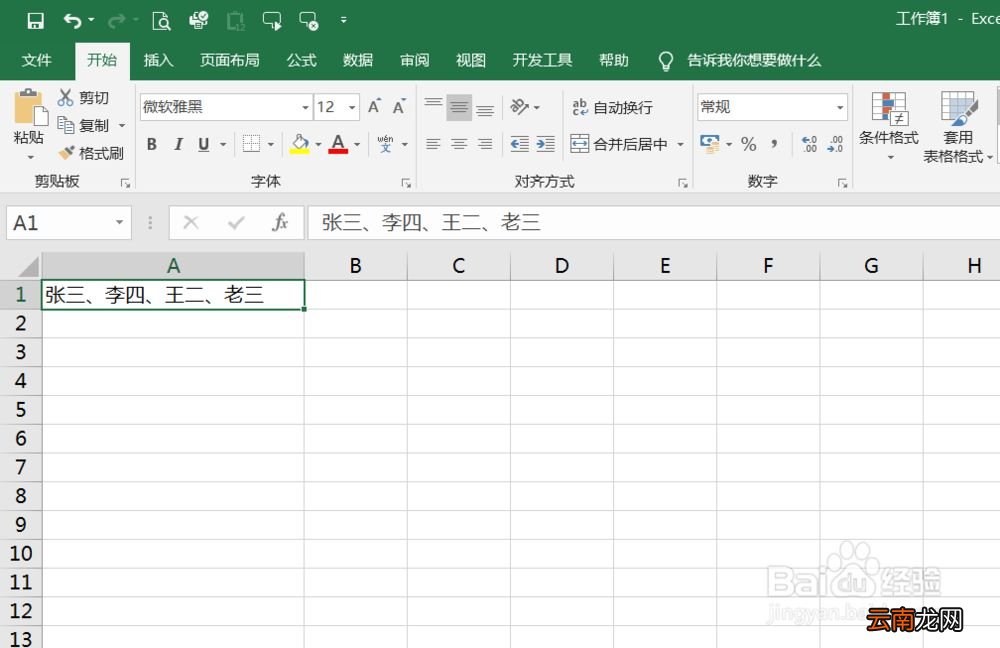The width and height of the screenshot is (1000, 648).
Task: Apply accounting number format
Action: click(x=709, y=144)
